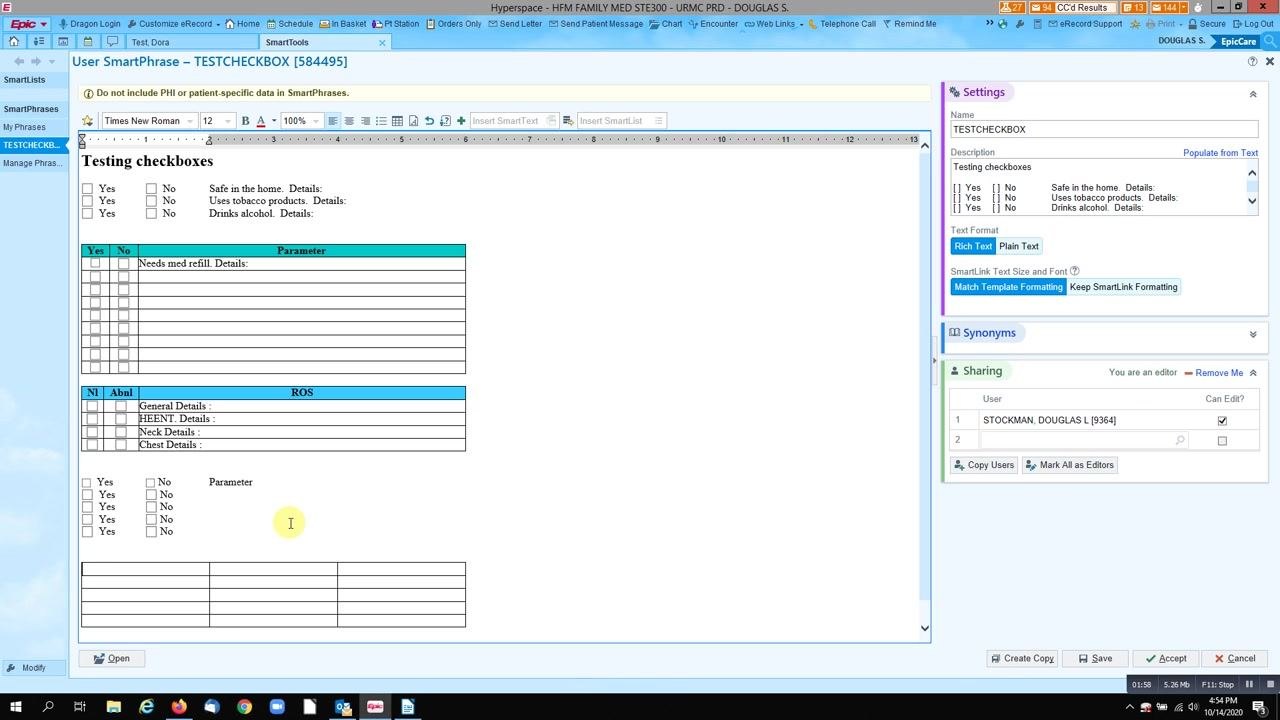The height and width of the screenshot is (720, 1280).
Task: Toggle Can Edit for STOCKMAN, DOUGLAS L
Action: pyautogui.click(x=1222, y=421)
